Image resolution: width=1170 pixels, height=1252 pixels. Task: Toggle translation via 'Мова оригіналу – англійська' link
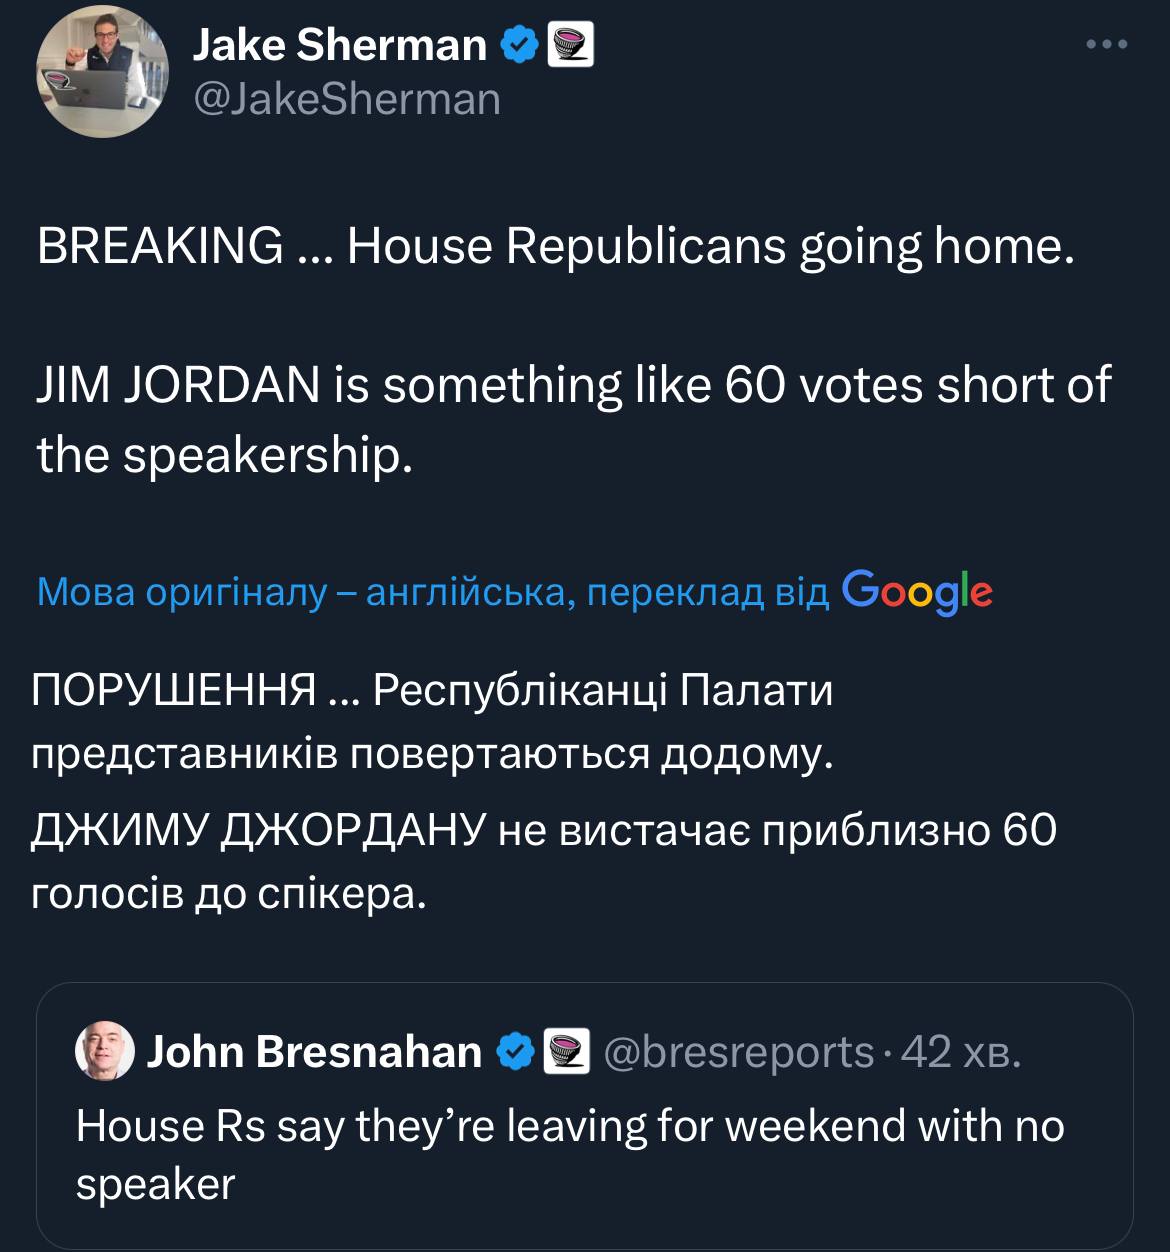coord(432,592)
